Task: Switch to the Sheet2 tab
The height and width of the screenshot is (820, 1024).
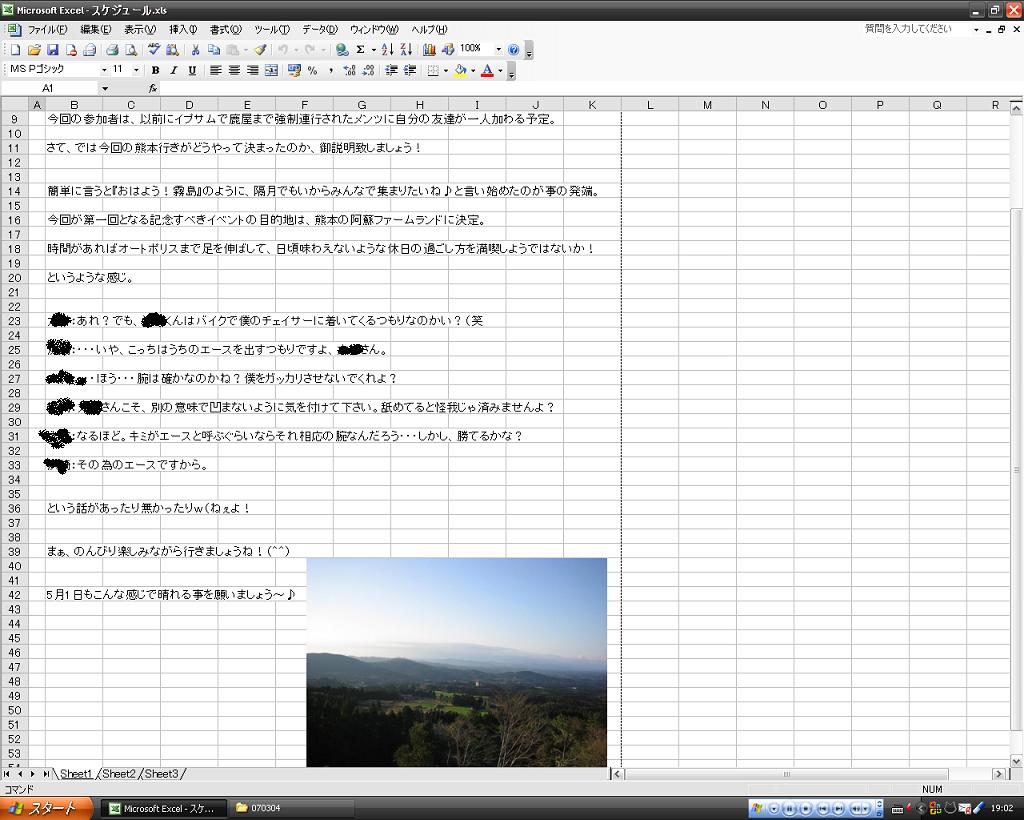Action: [x=119, y=774]
